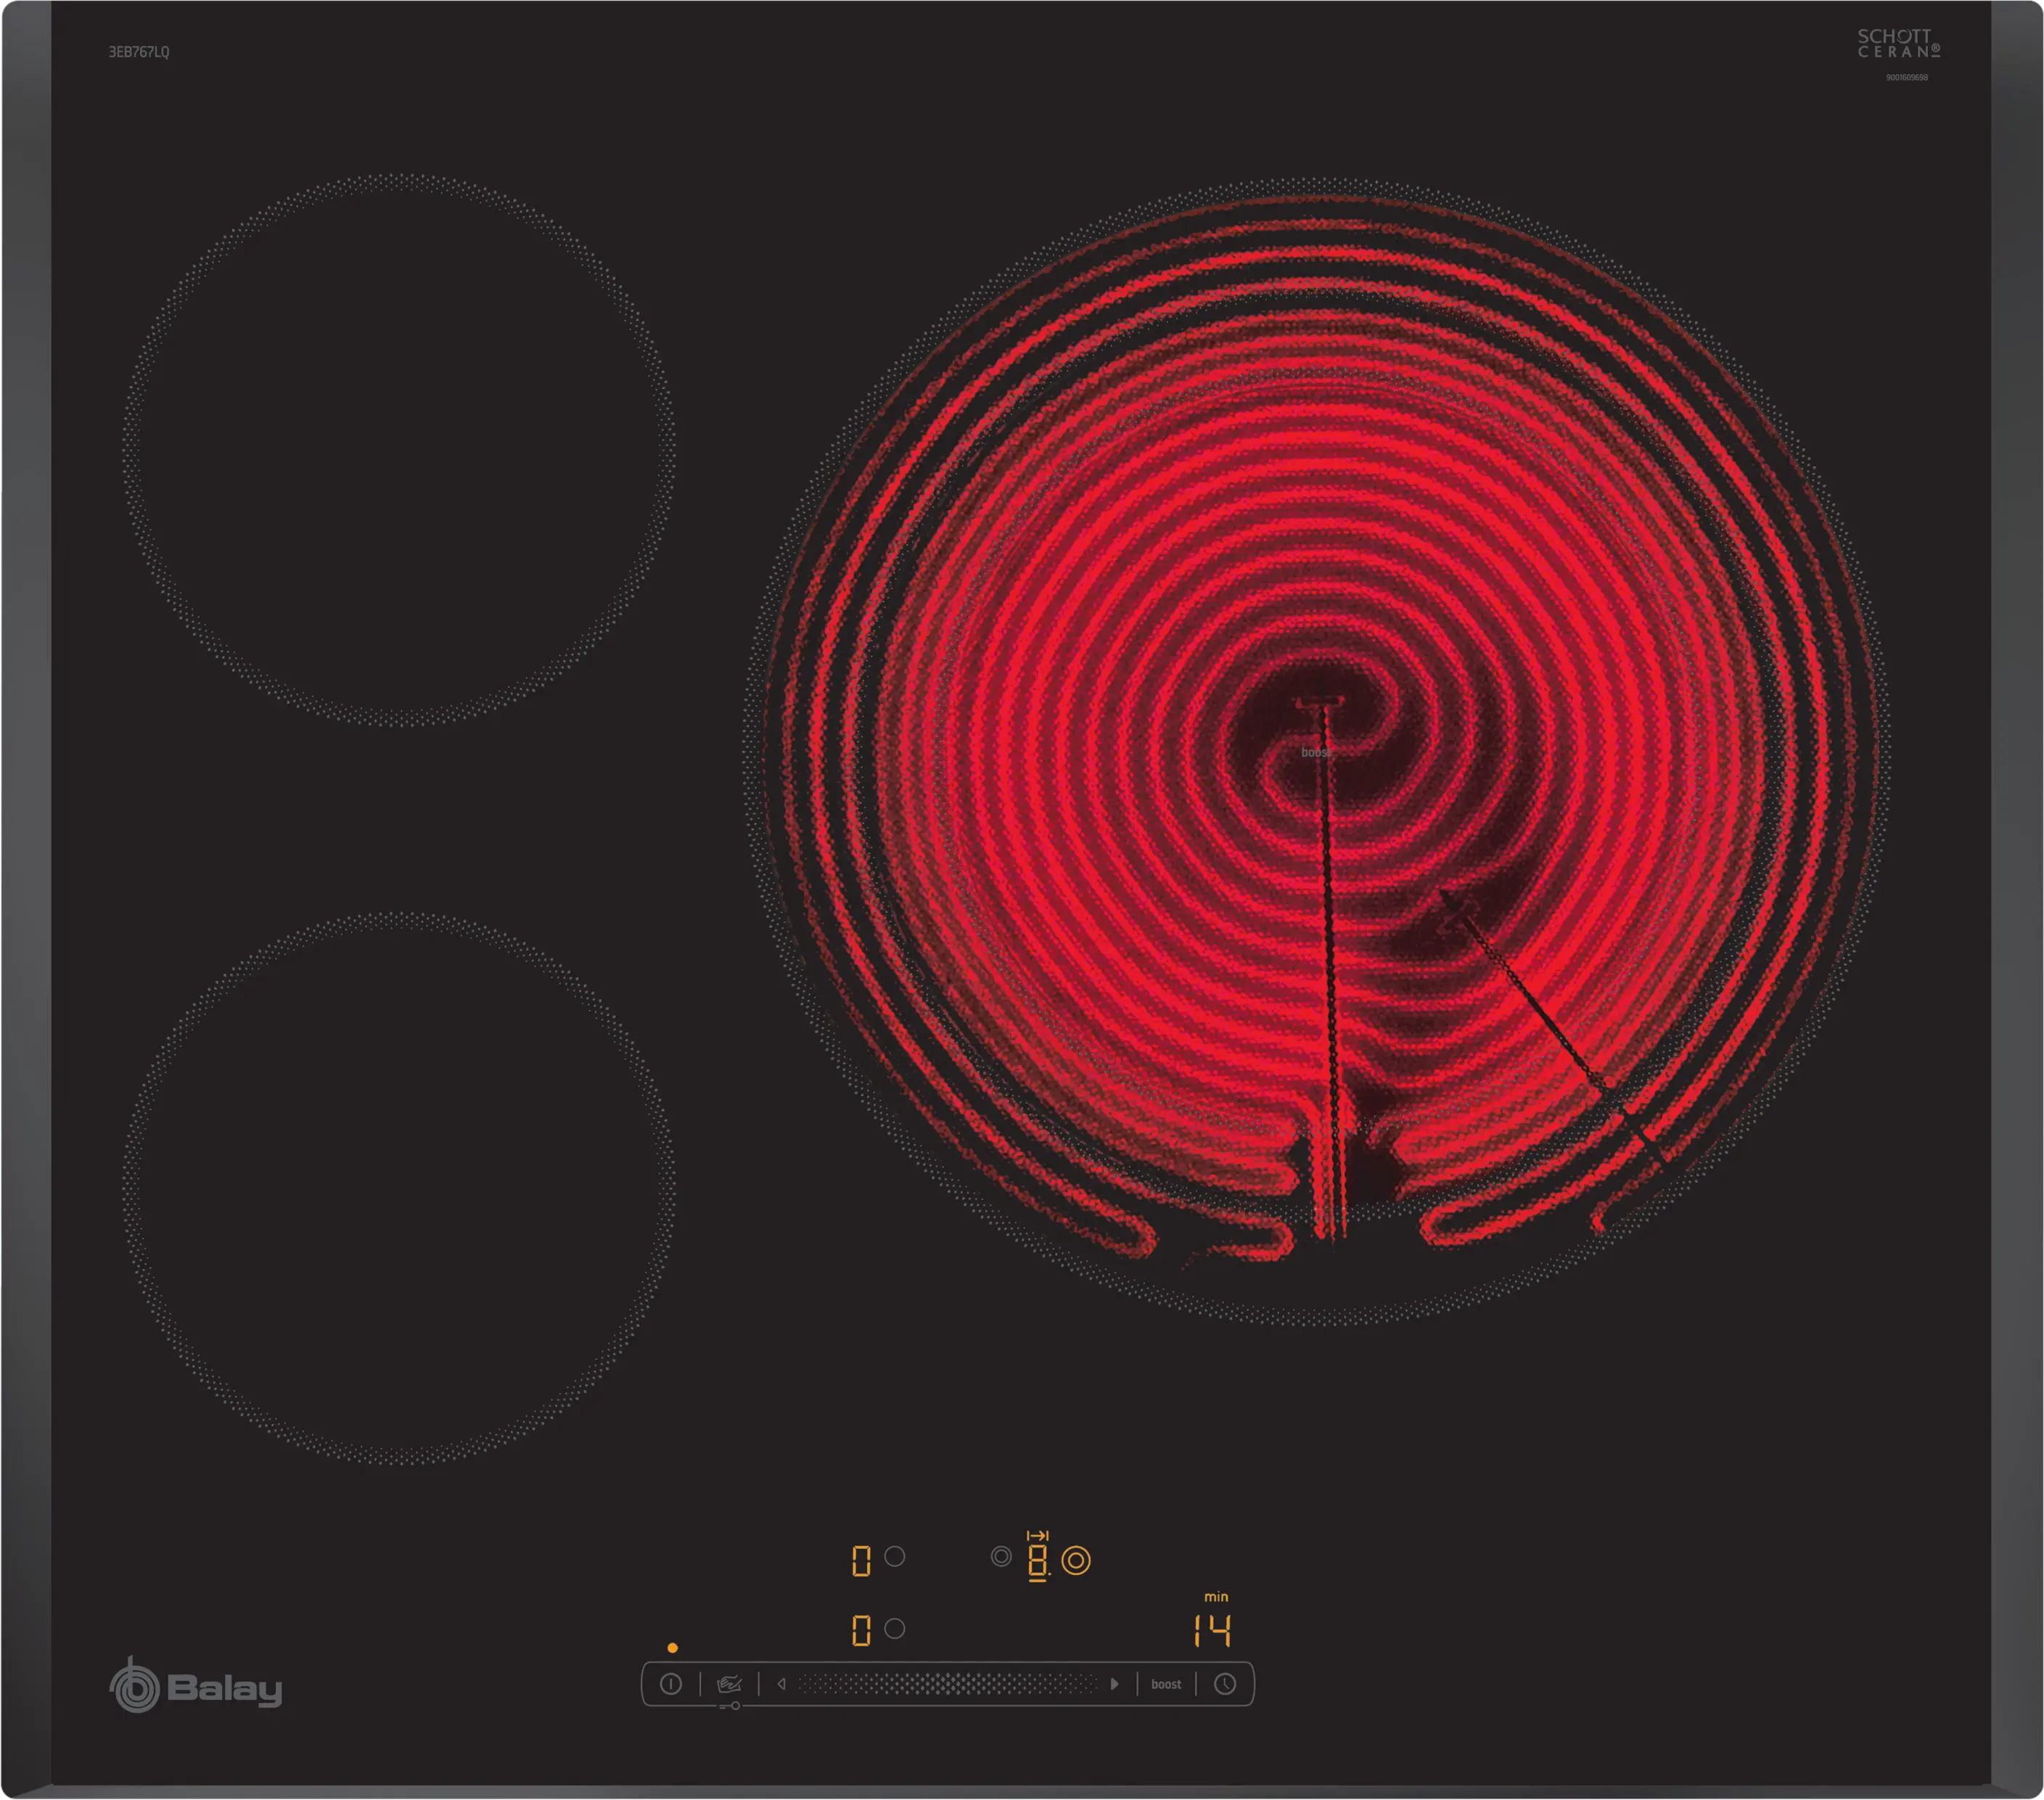
Task: Tap the right zone power level 8 display
Action: pyautogui.click(x=1038, y=1561)
